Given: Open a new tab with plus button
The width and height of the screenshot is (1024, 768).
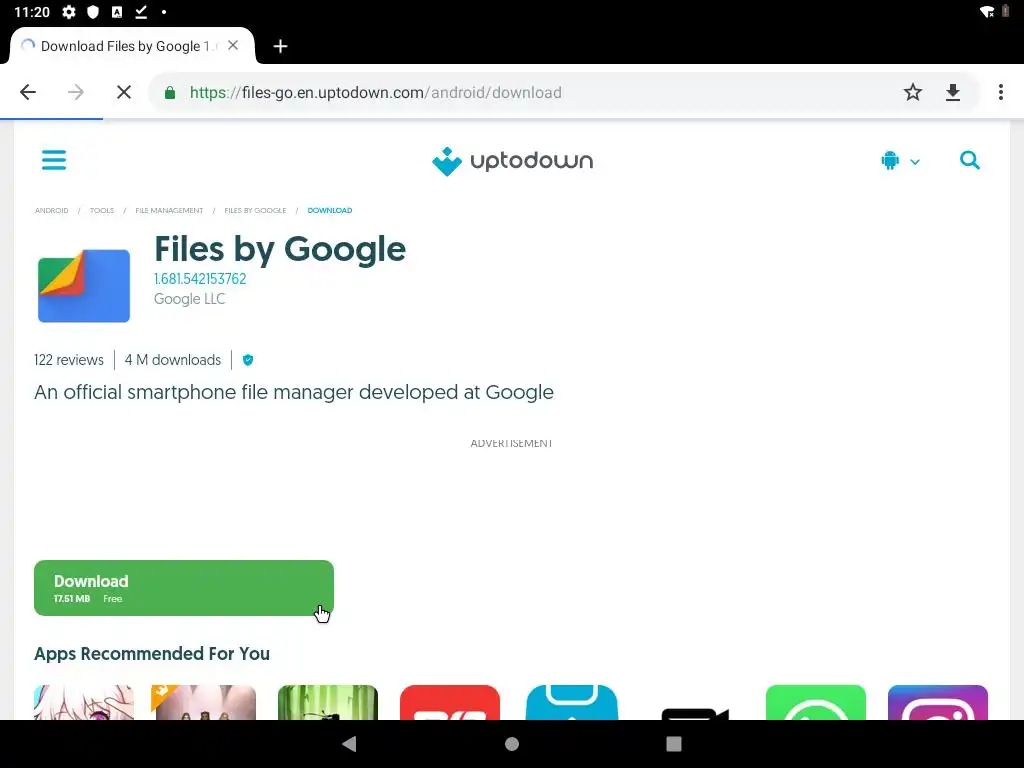Looking at the screenshot, I should (280, 46).
